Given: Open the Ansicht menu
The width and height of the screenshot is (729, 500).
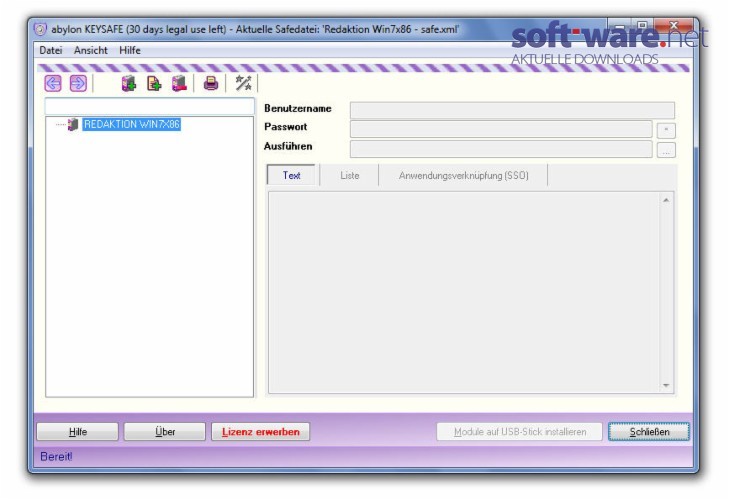Looking at the screenshot, I should 91,50.
